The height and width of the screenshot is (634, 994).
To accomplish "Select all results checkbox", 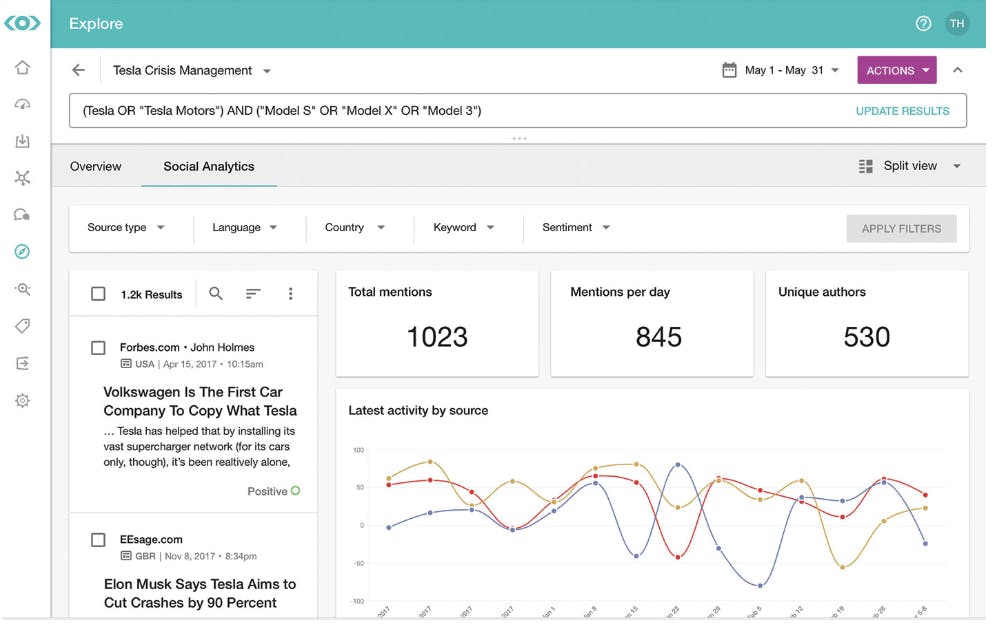I will [x=98, y=294].
